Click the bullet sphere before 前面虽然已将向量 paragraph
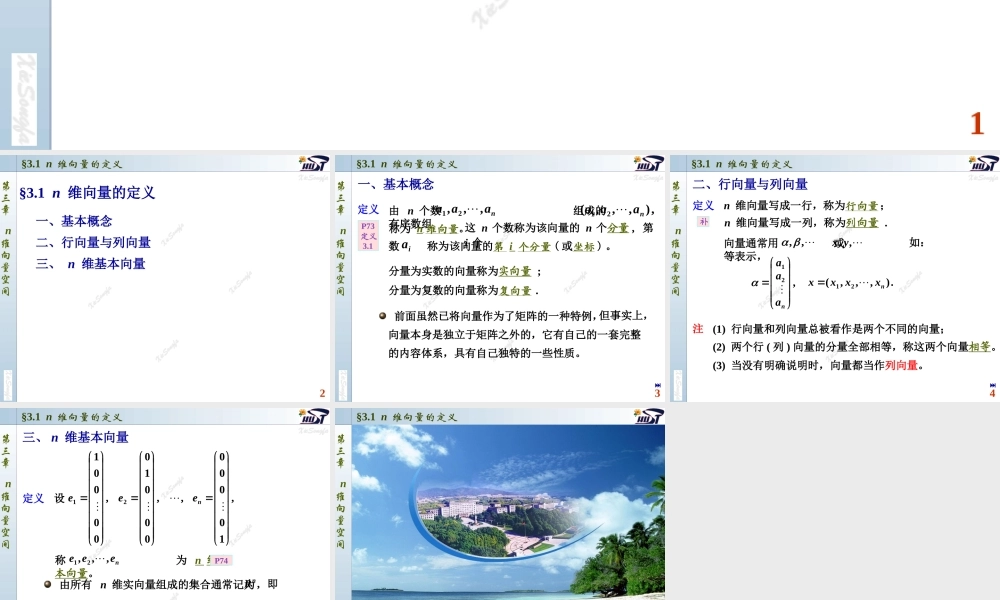The image size is (1000, 600). click(x=383, y=315)
